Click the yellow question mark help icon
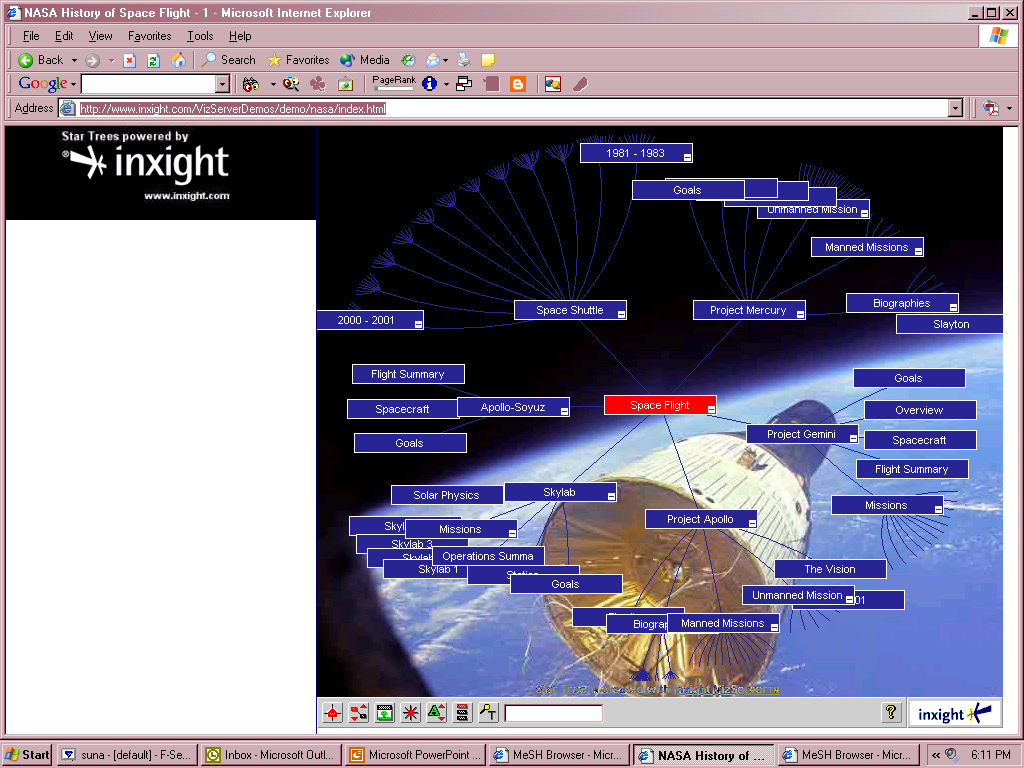 click(x=891, y=712)
